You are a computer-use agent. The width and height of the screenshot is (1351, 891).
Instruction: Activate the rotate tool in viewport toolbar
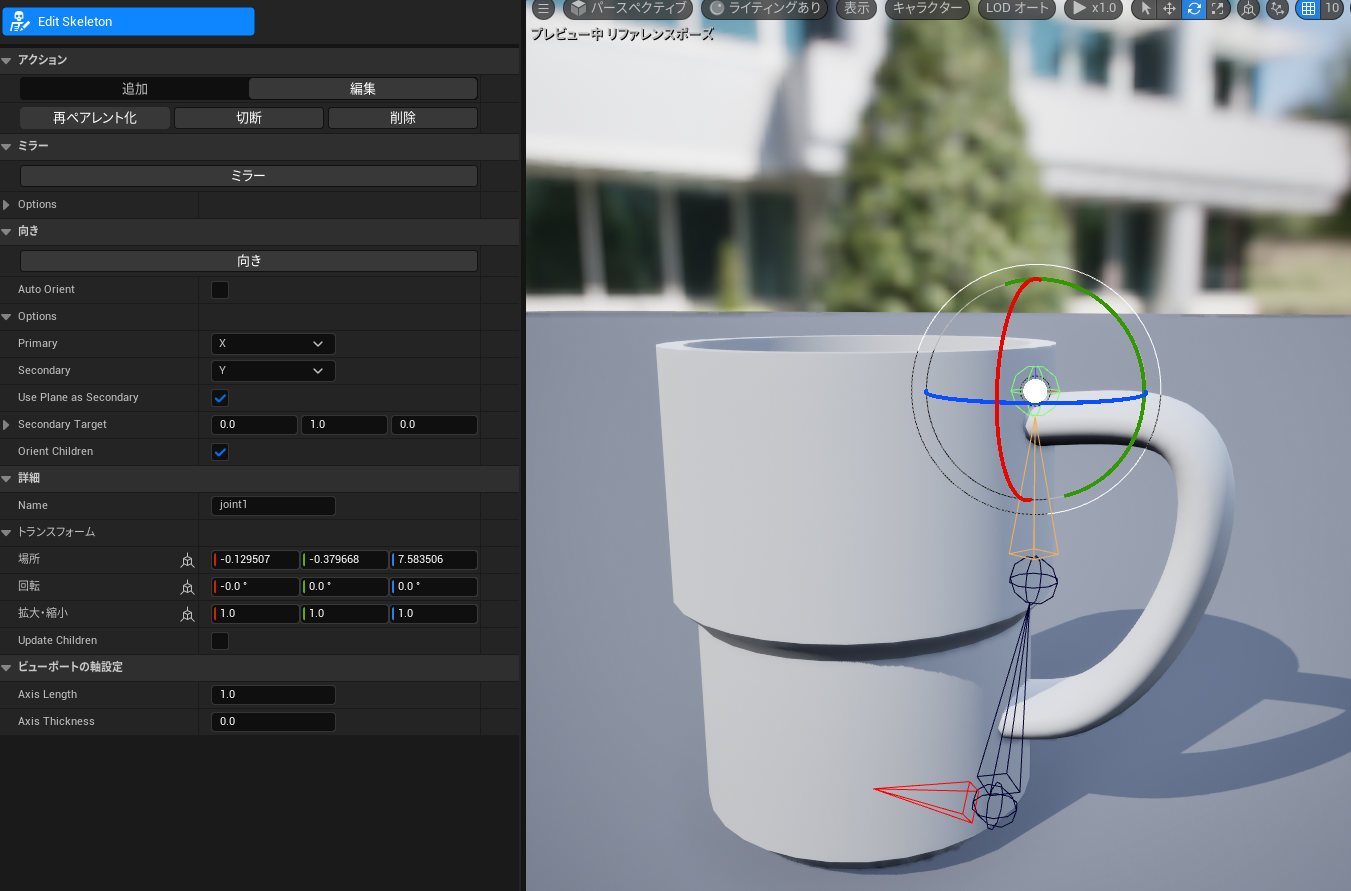coord(1194,9)
